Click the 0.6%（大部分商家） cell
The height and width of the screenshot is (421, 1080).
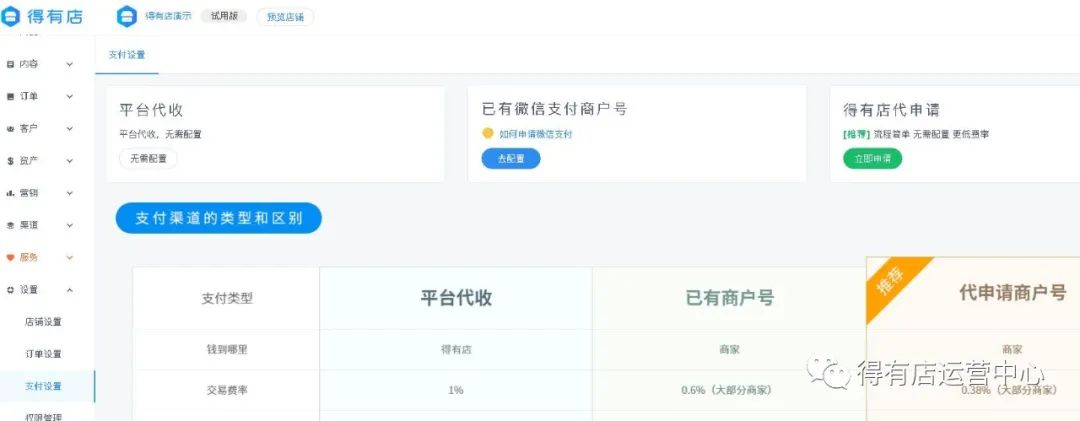[x=727, y=390]
